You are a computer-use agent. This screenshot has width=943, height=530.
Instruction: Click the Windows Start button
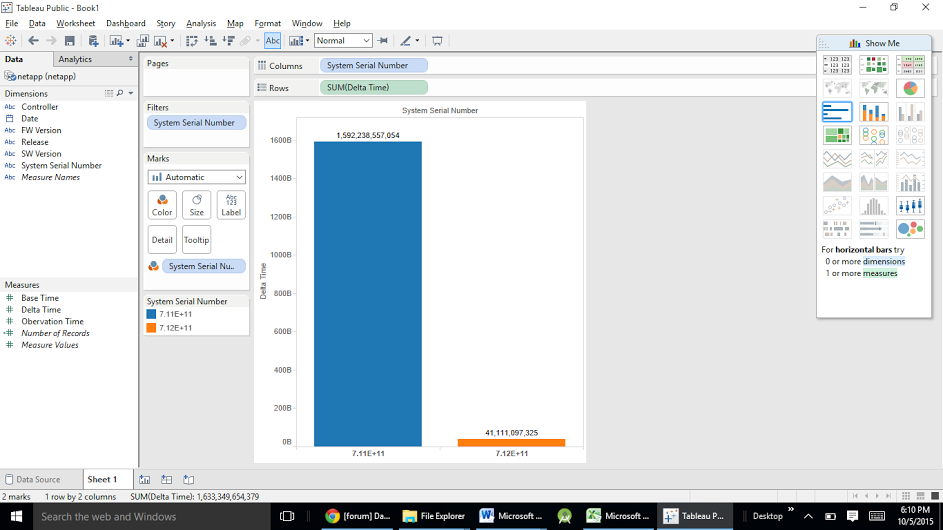(x=16, y=516)
